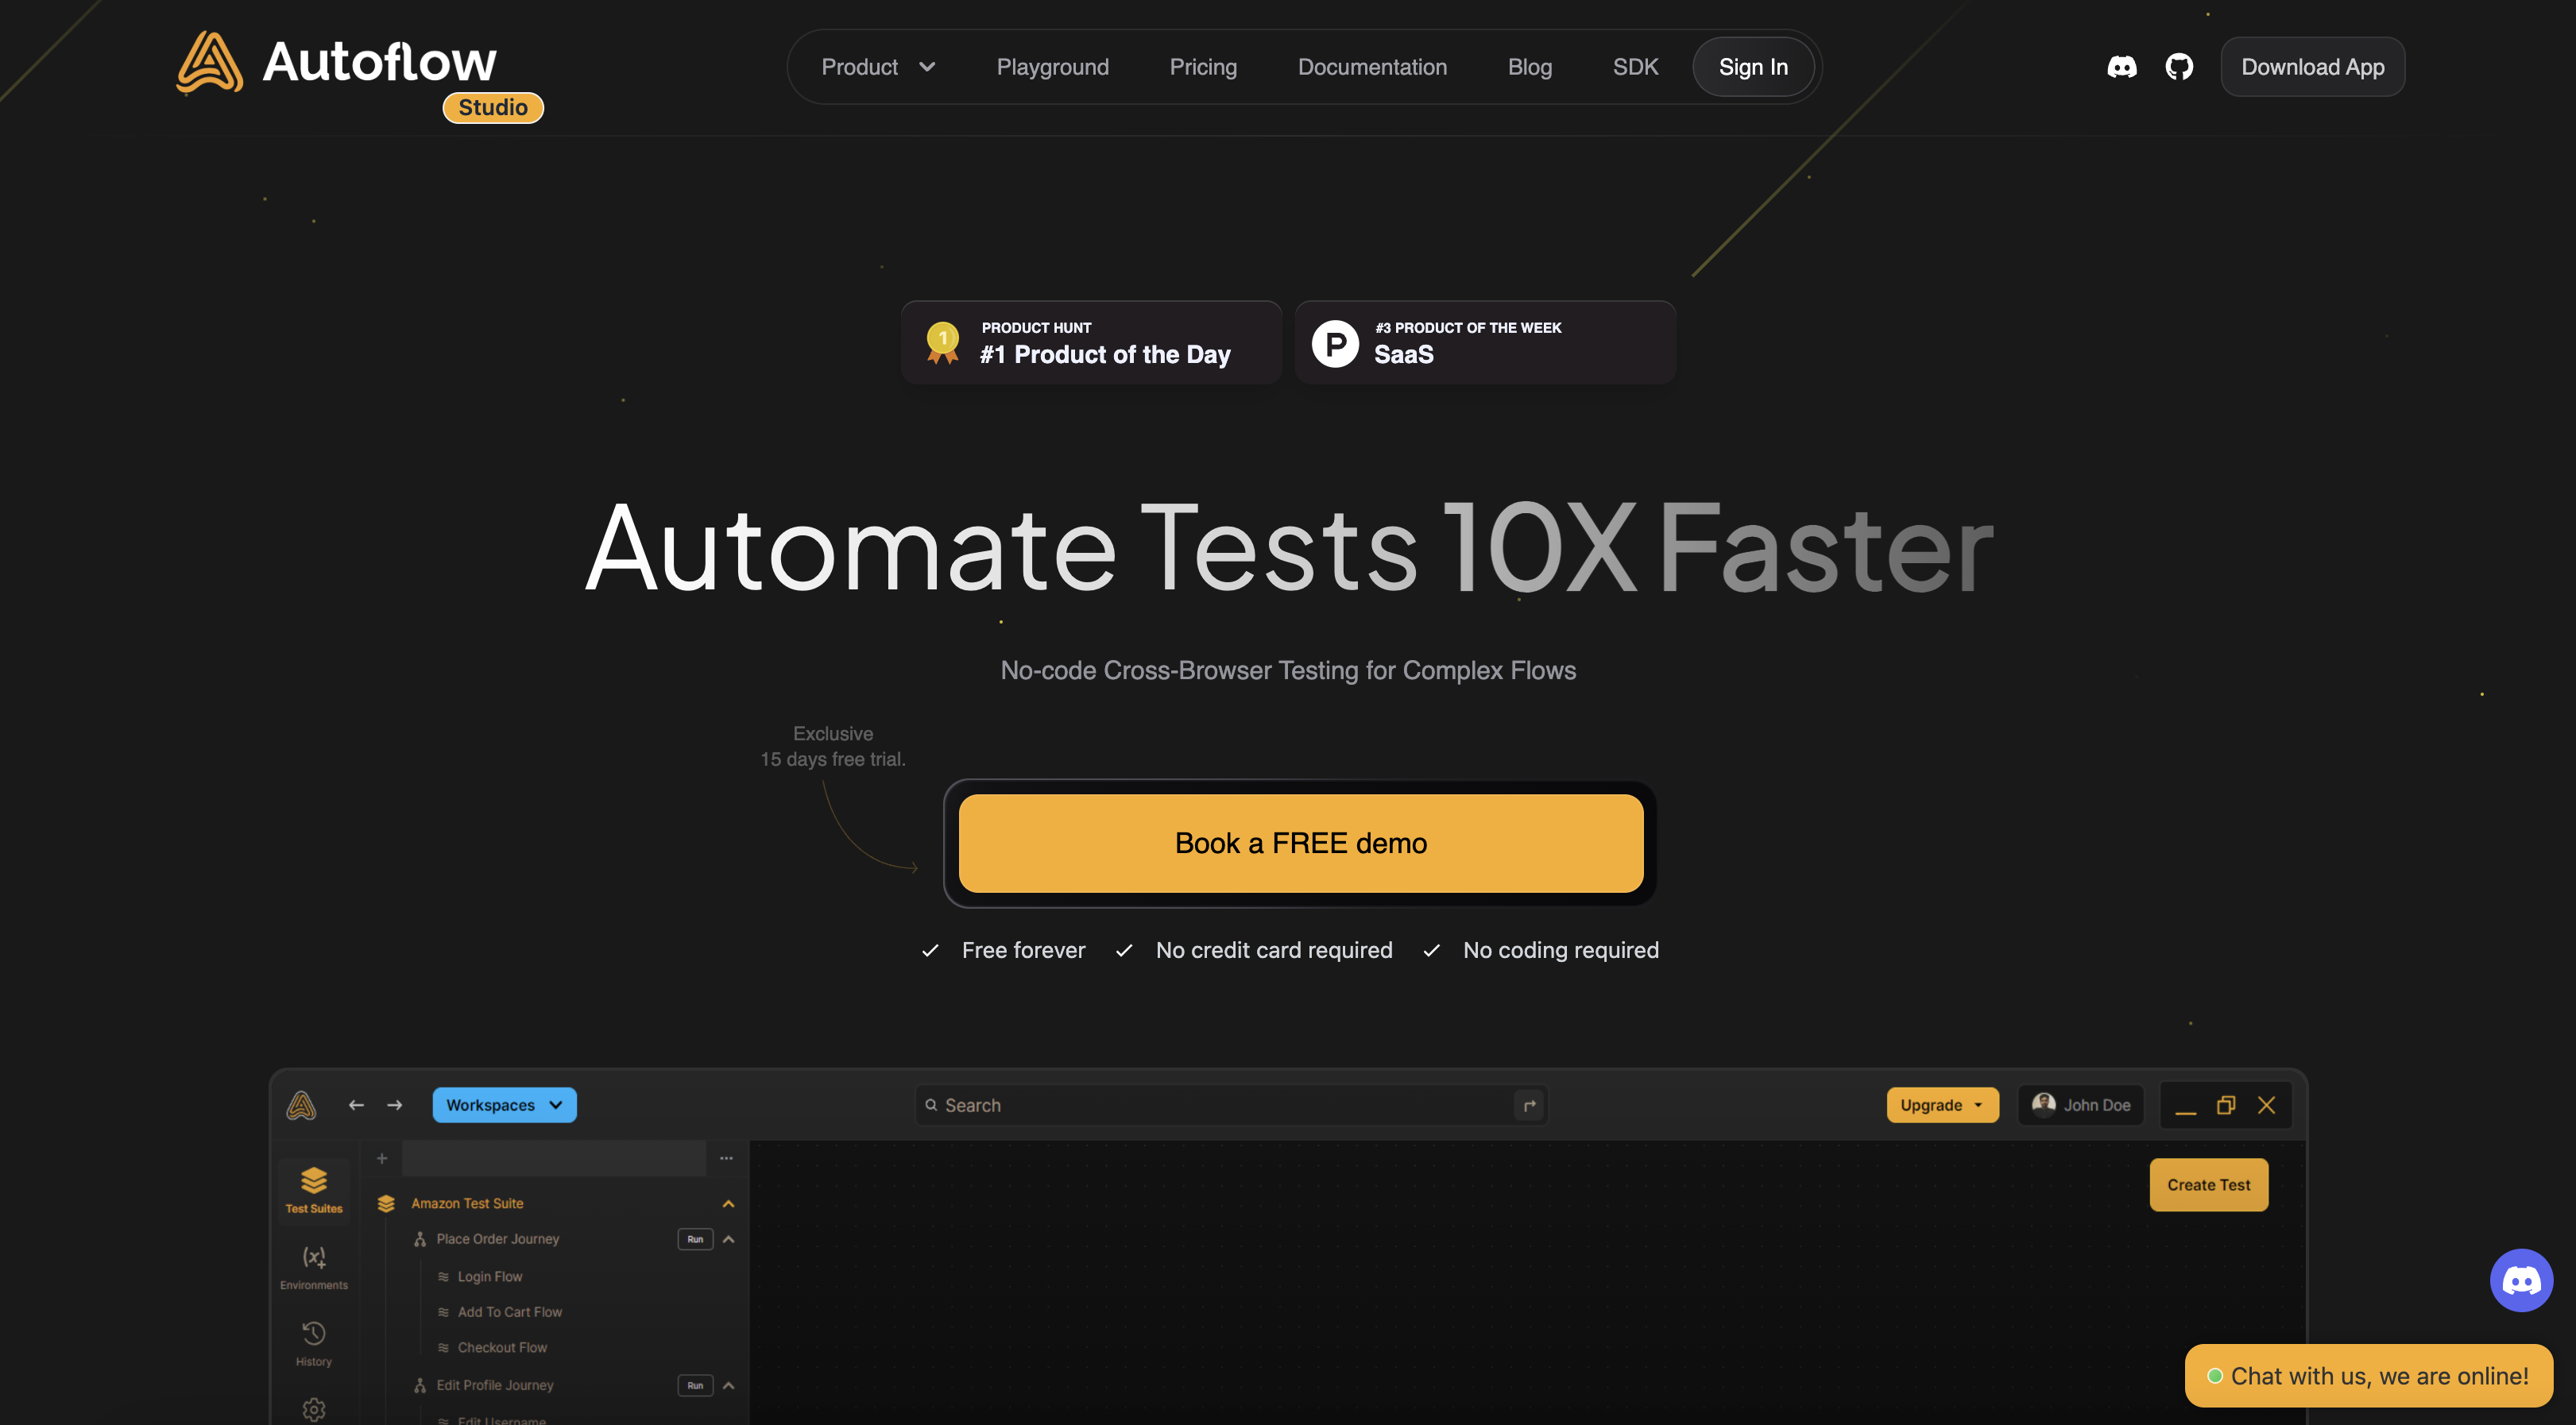
Task: Click the forward arrow in app preview
Action: pos(395,1105)
